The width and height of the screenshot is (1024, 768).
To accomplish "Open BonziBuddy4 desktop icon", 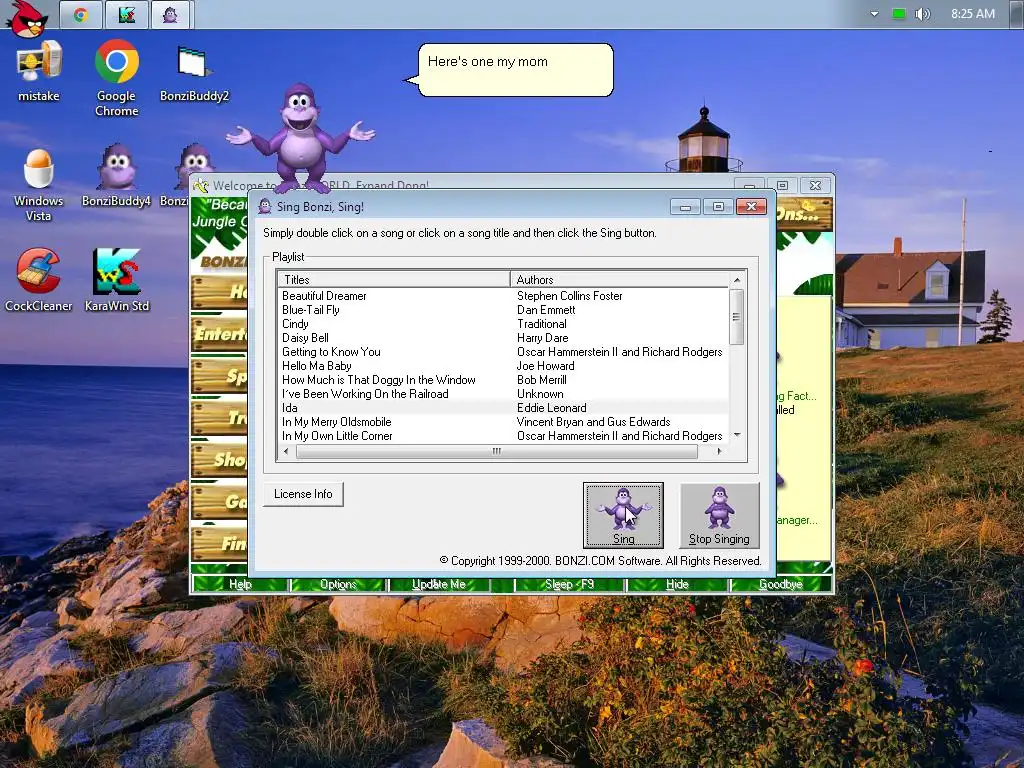I will [116, 176].
